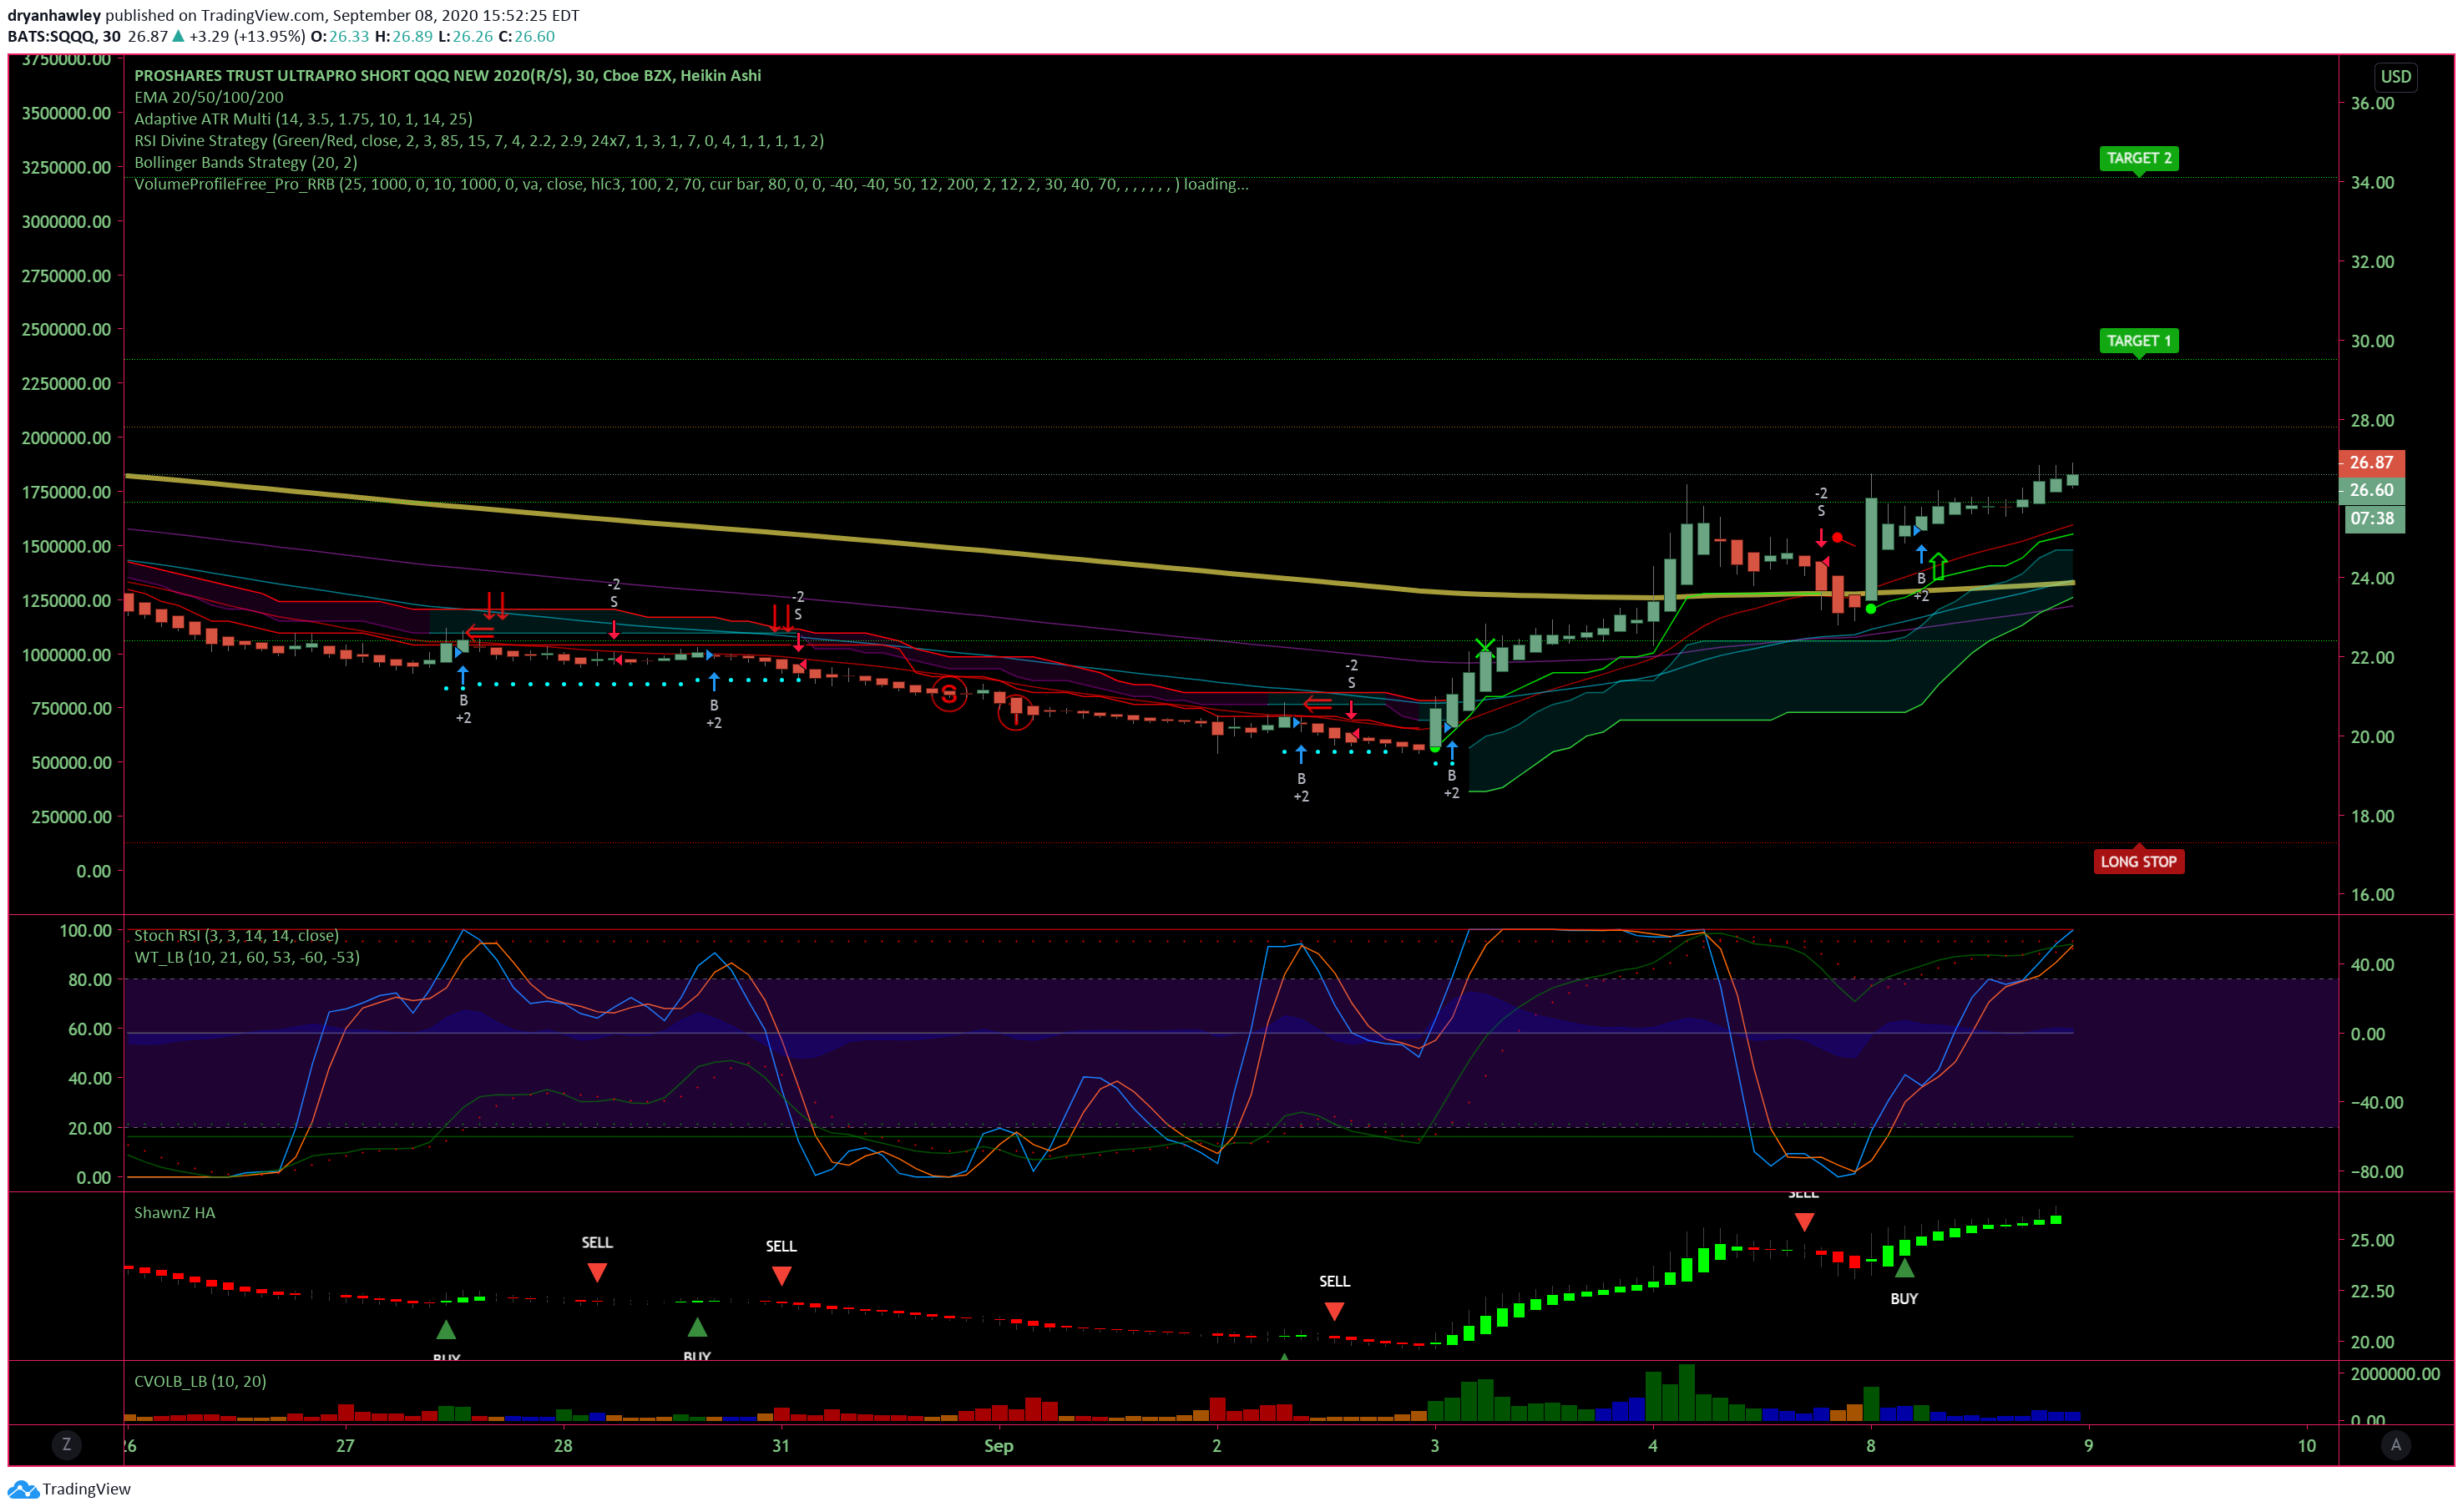Click the 3500000.00 volume axis label
Viewport: 2463px width, 1512px height.
tap(66, 113)
